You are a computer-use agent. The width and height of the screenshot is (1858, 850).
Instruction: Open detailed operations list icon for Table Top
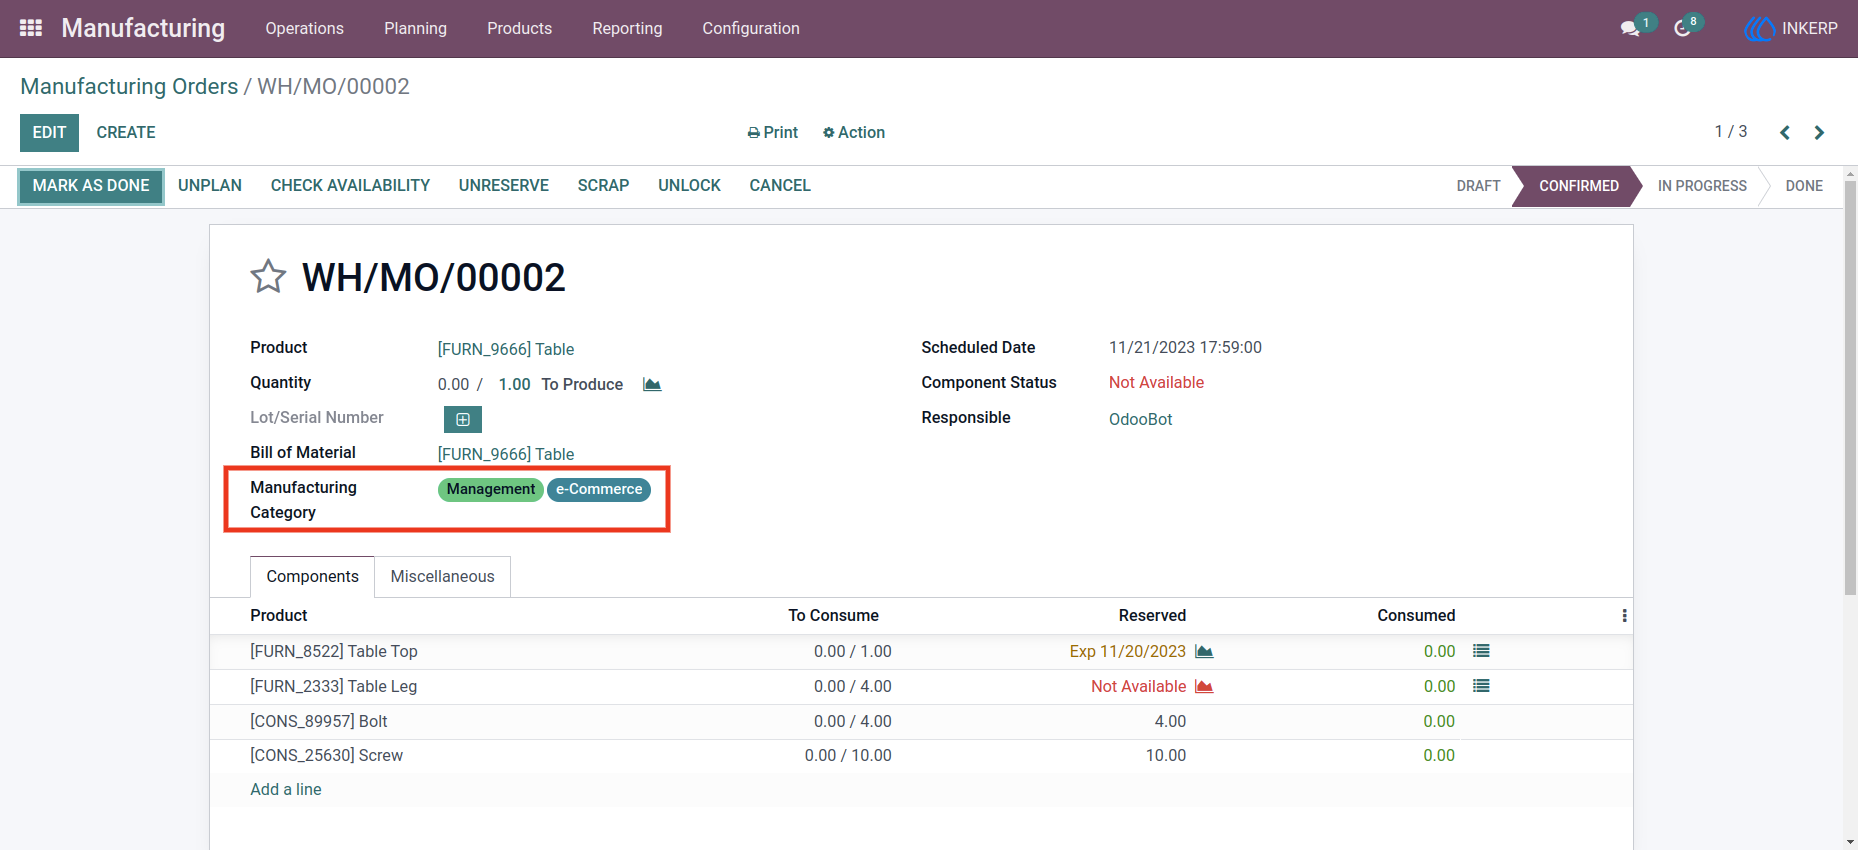click(x=1481, y=651)
